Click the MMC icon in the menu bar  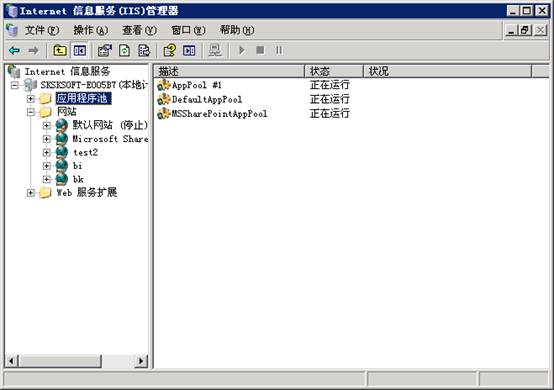click(12, 30)
